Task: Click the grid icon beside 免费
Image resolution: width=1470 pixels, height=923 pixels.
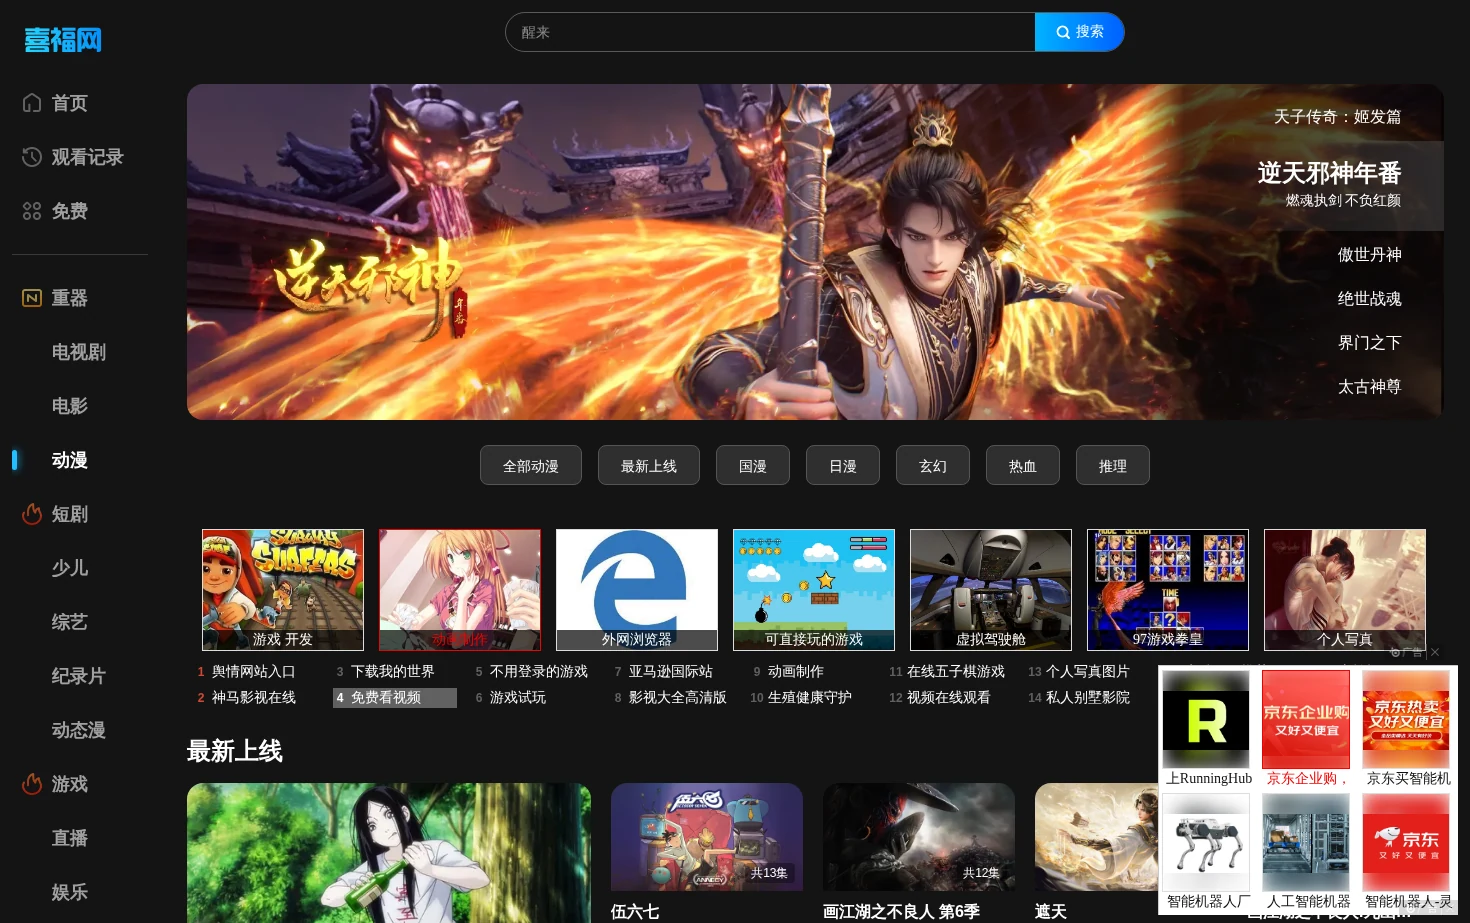Action: [32, 211]
